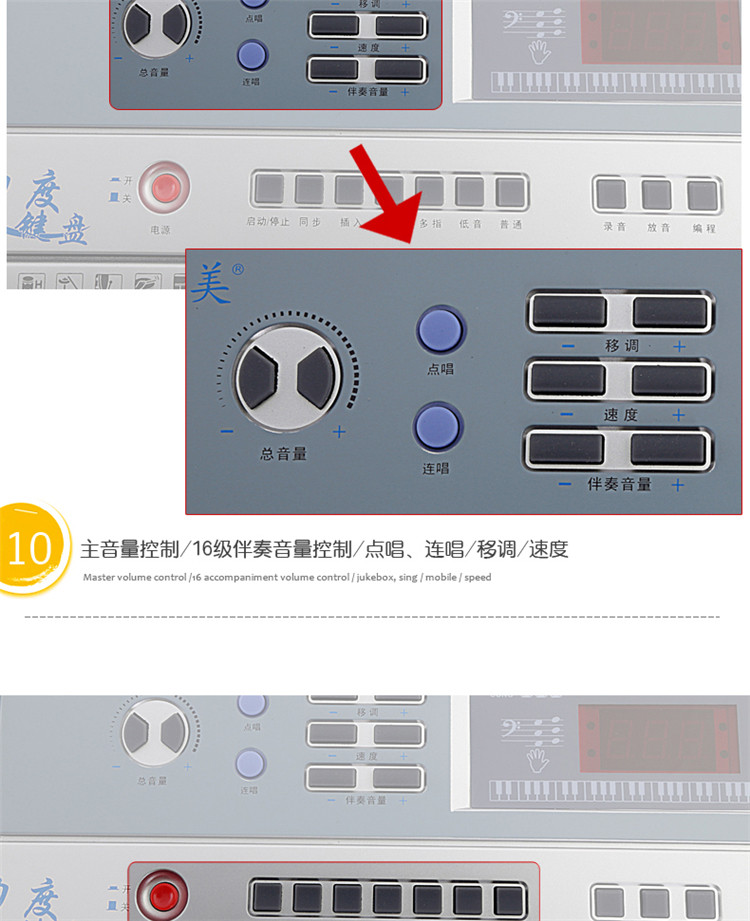Lower 总音量 via left knob key, enlarged panel
Screen dimensions: 750x921
click(258, 377)
